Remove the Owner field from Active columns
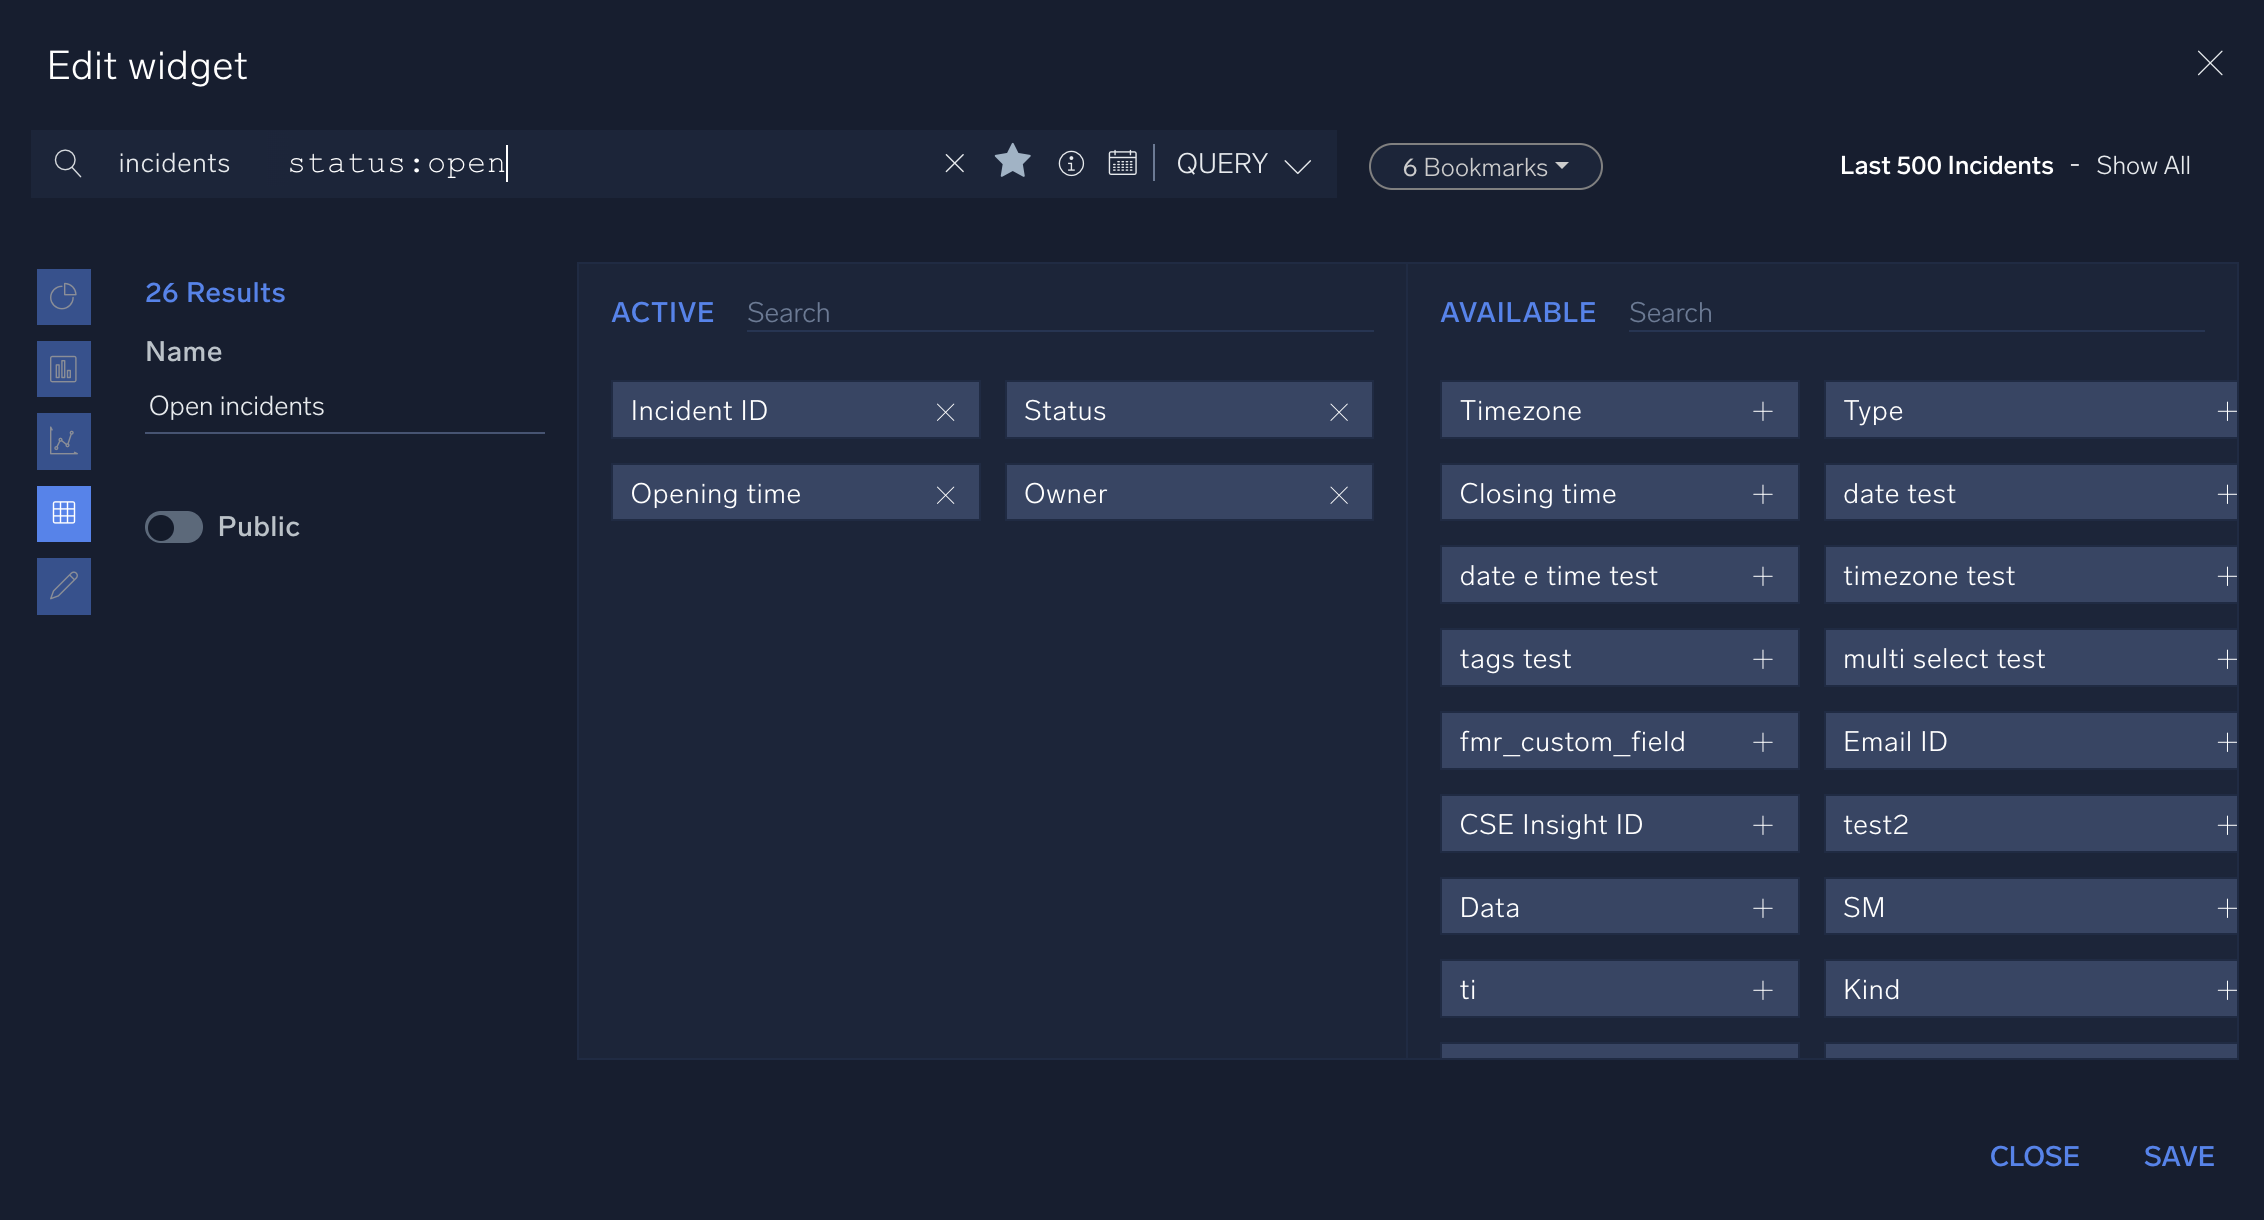The width and height of the screenshot is (2264, 1220). point(1339,493)
